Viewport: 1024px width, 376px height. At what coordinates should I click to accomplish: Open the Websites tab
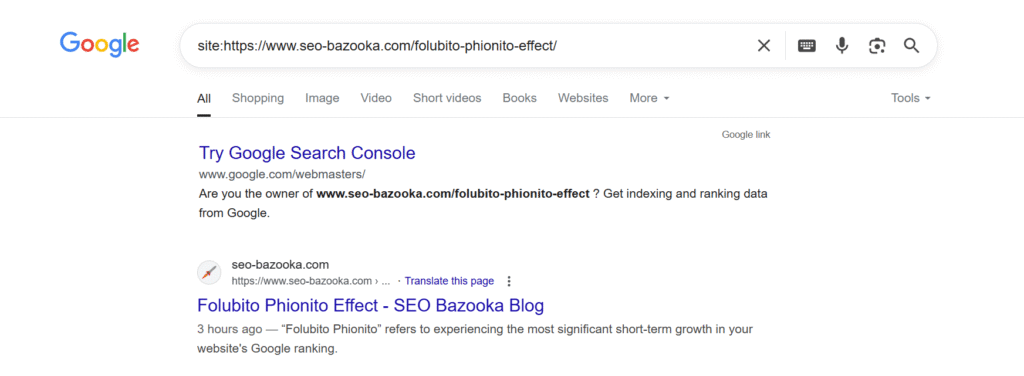click(x=583, y=98)
